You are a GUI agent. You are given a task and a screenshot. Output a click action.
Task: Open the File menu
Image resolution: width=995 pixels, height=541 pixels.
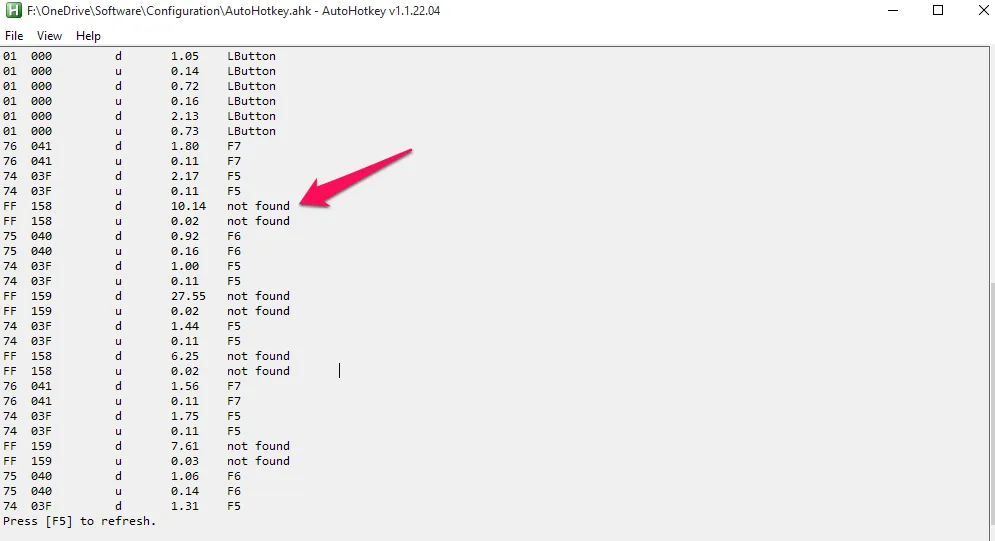pos(14,36)
